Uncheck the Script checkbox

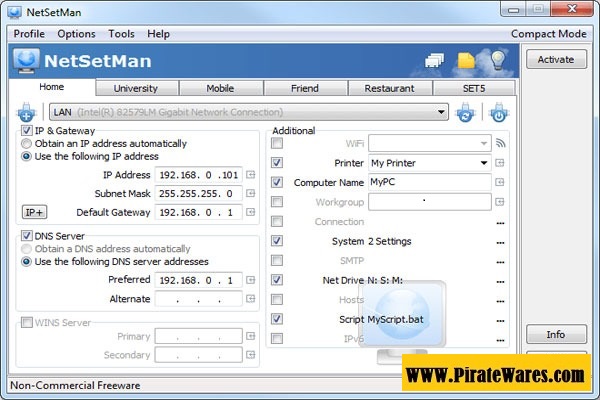pyautogui.click(x=277, y=319)
